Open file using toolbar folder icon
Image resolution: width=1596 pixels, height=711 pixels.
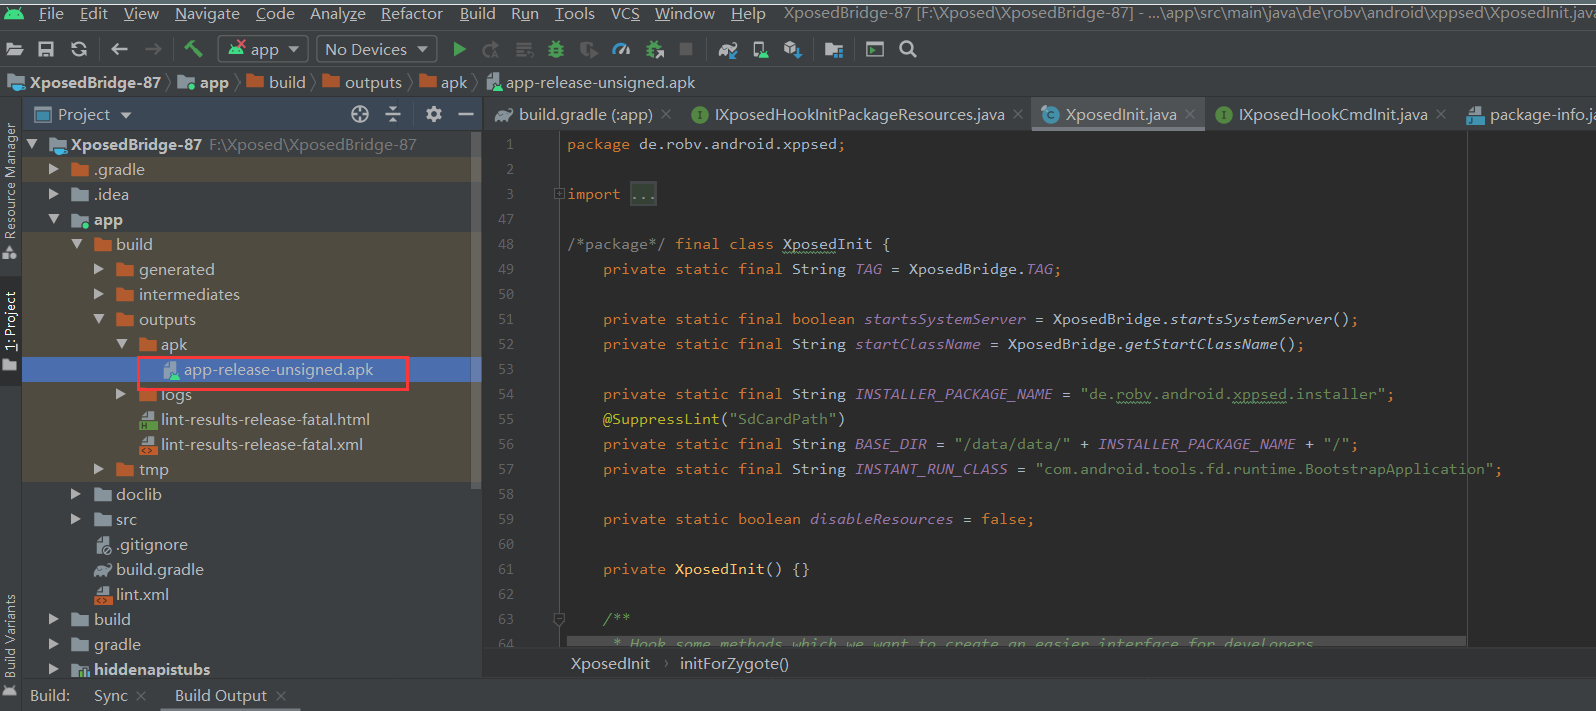pos(15,49)
